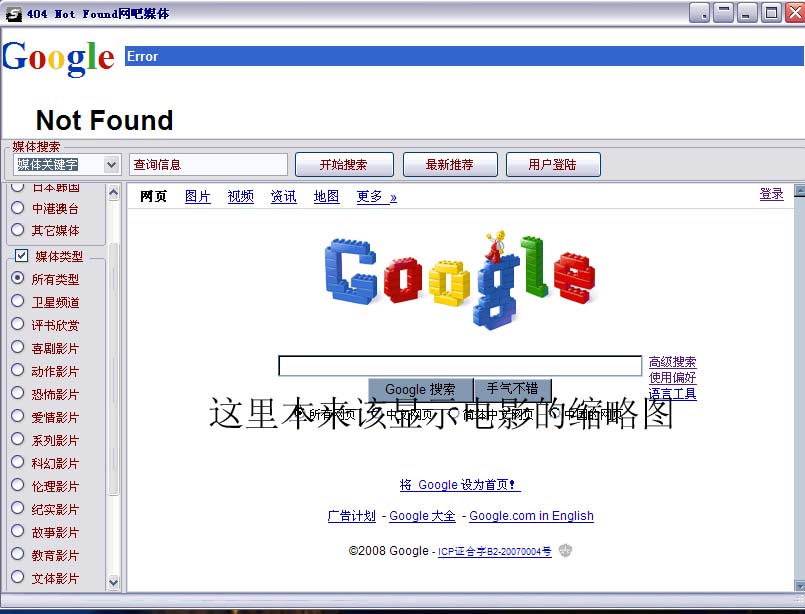Open the 媒体关键字 dropdown
Viewport: 805px width, 614px height.
(111, 165)
